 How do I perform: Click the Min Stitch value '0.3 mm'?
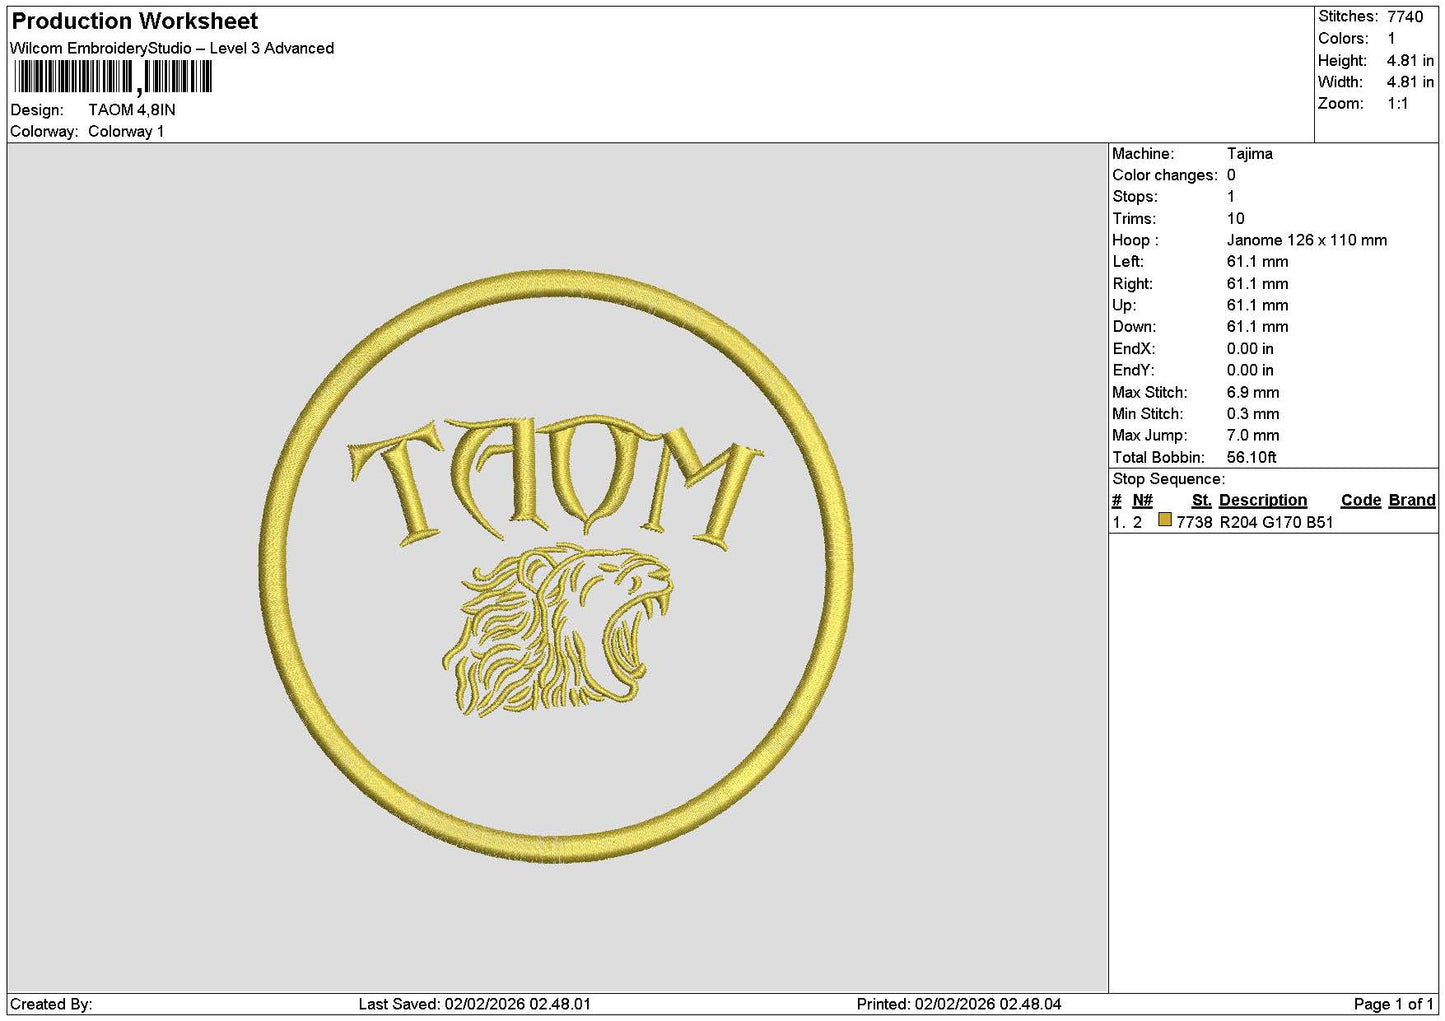tap(1253, 414)
